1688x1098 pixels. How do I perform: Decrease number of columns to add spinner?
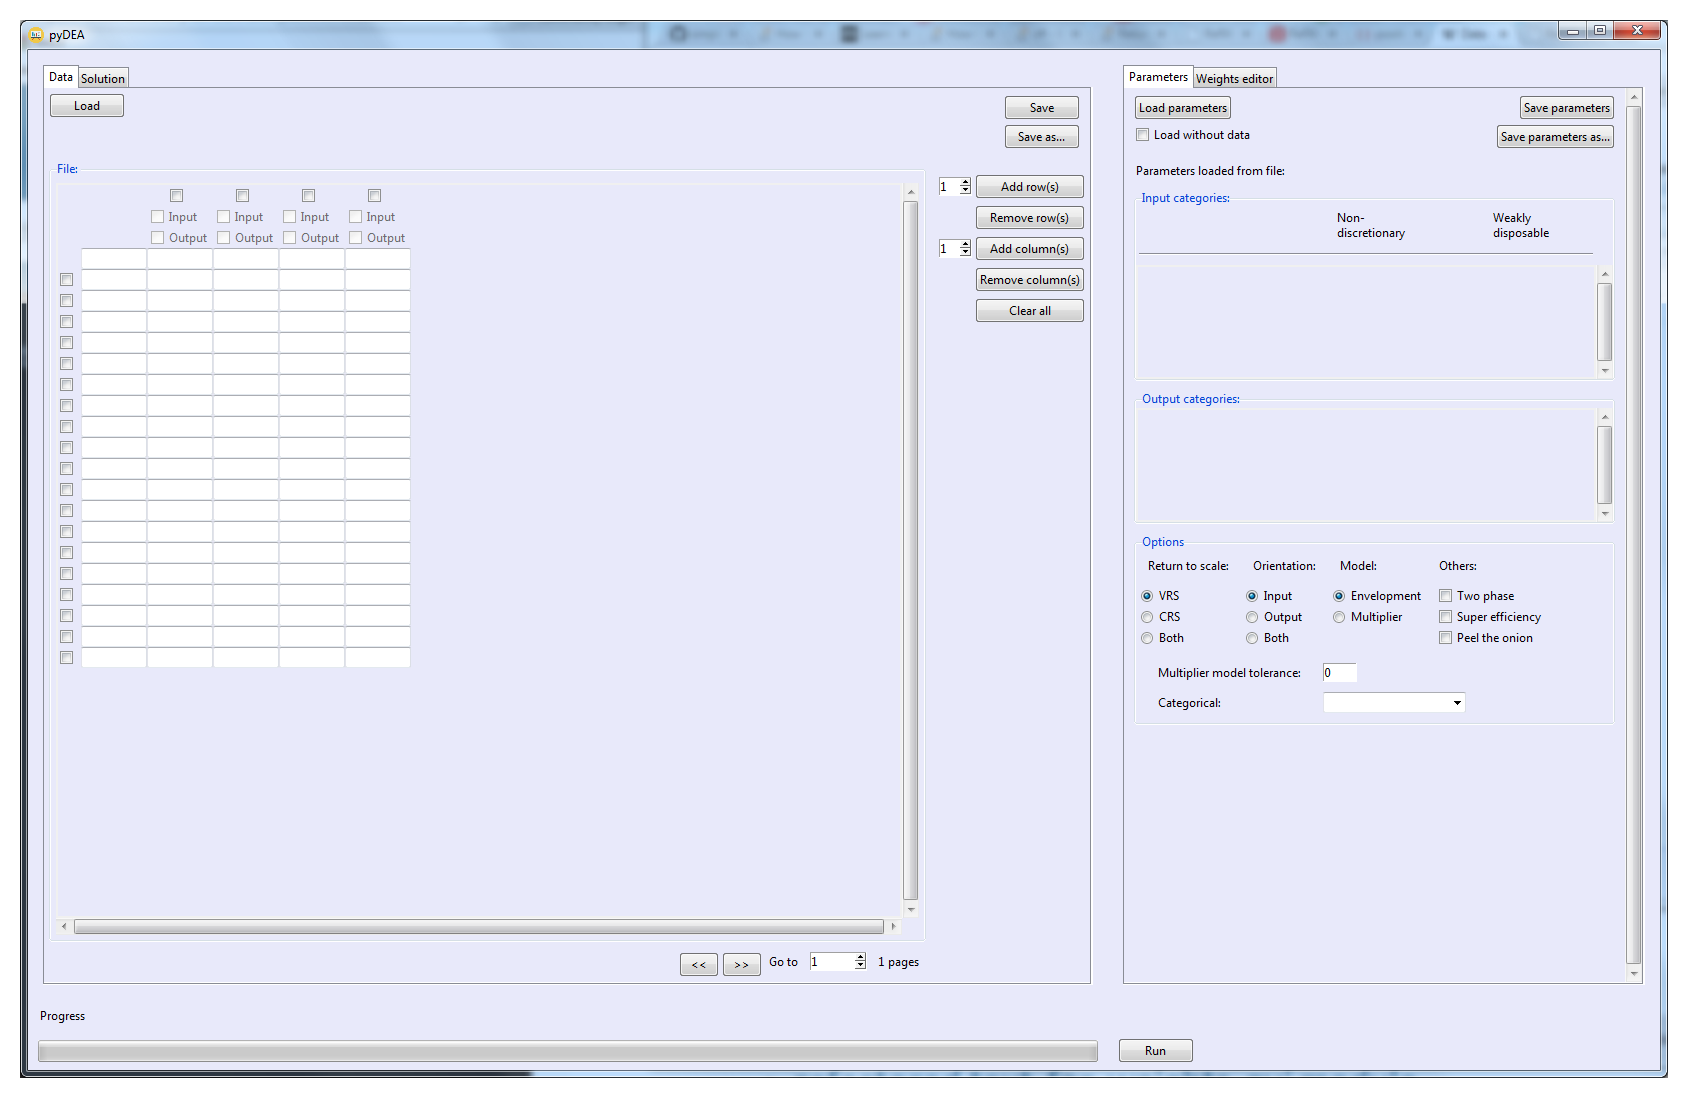pos(965,253)
